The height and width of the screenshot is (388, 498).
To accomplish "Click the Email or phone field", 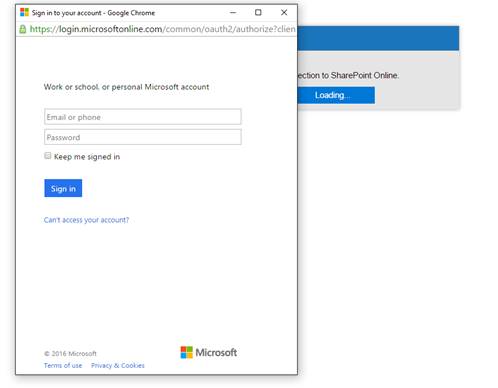I will pyautogui.click(x=143, y=117).
